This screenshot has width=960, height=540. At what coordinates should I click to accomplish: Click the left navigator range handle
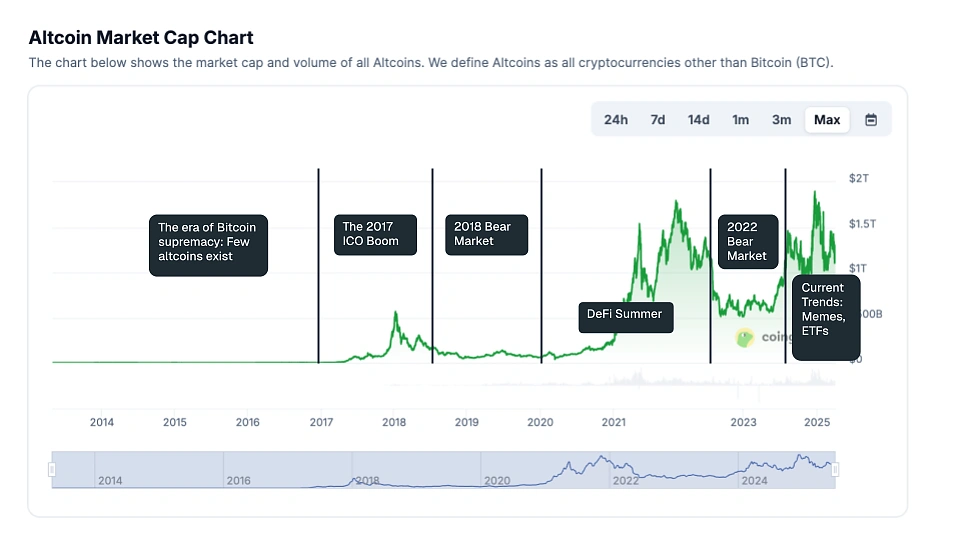(x=53, y=470)
